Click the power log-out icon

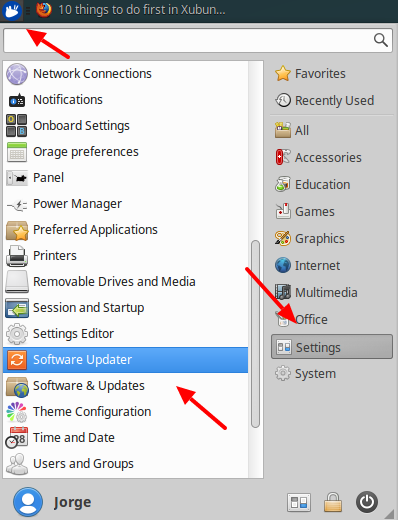coord(367,502)
